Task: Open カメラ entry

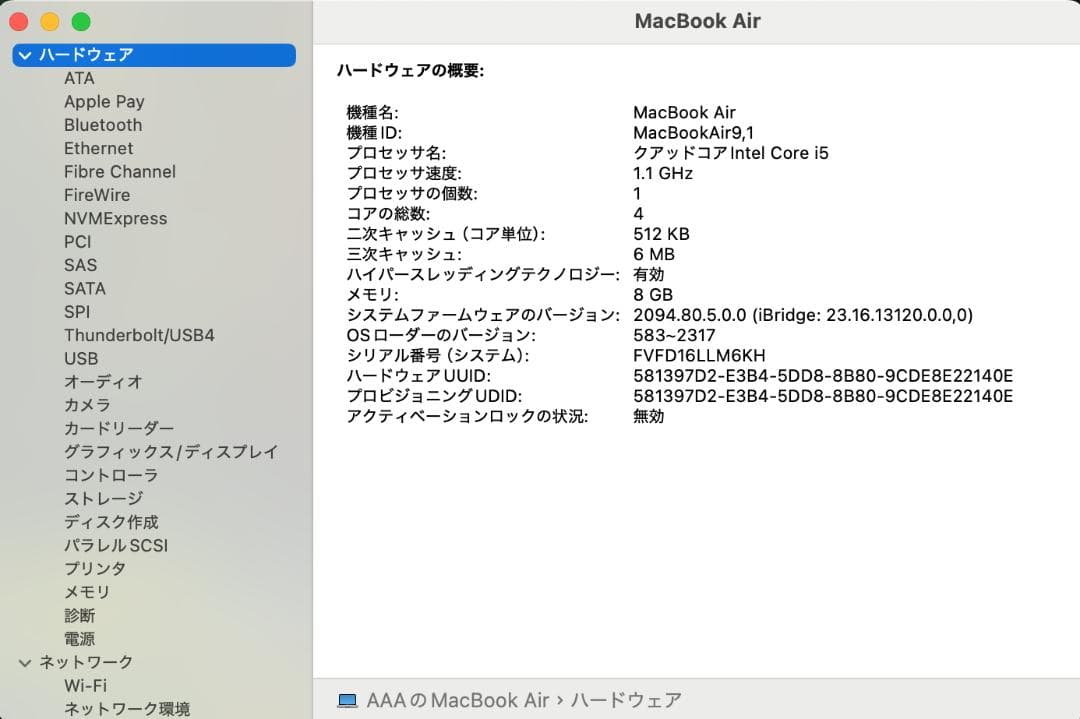Action: click(x=87, y=406)
